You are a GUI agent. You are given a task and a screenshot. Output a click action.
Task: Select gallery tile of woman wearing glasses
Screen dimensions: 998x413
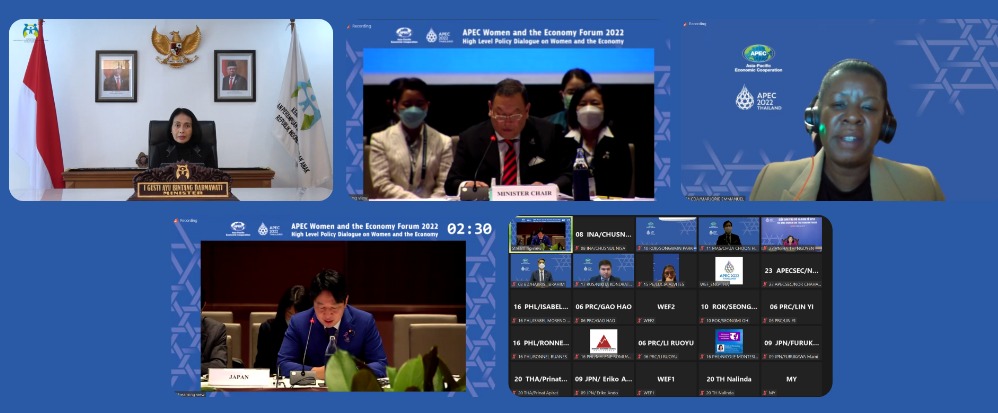[x=666, y=270]
